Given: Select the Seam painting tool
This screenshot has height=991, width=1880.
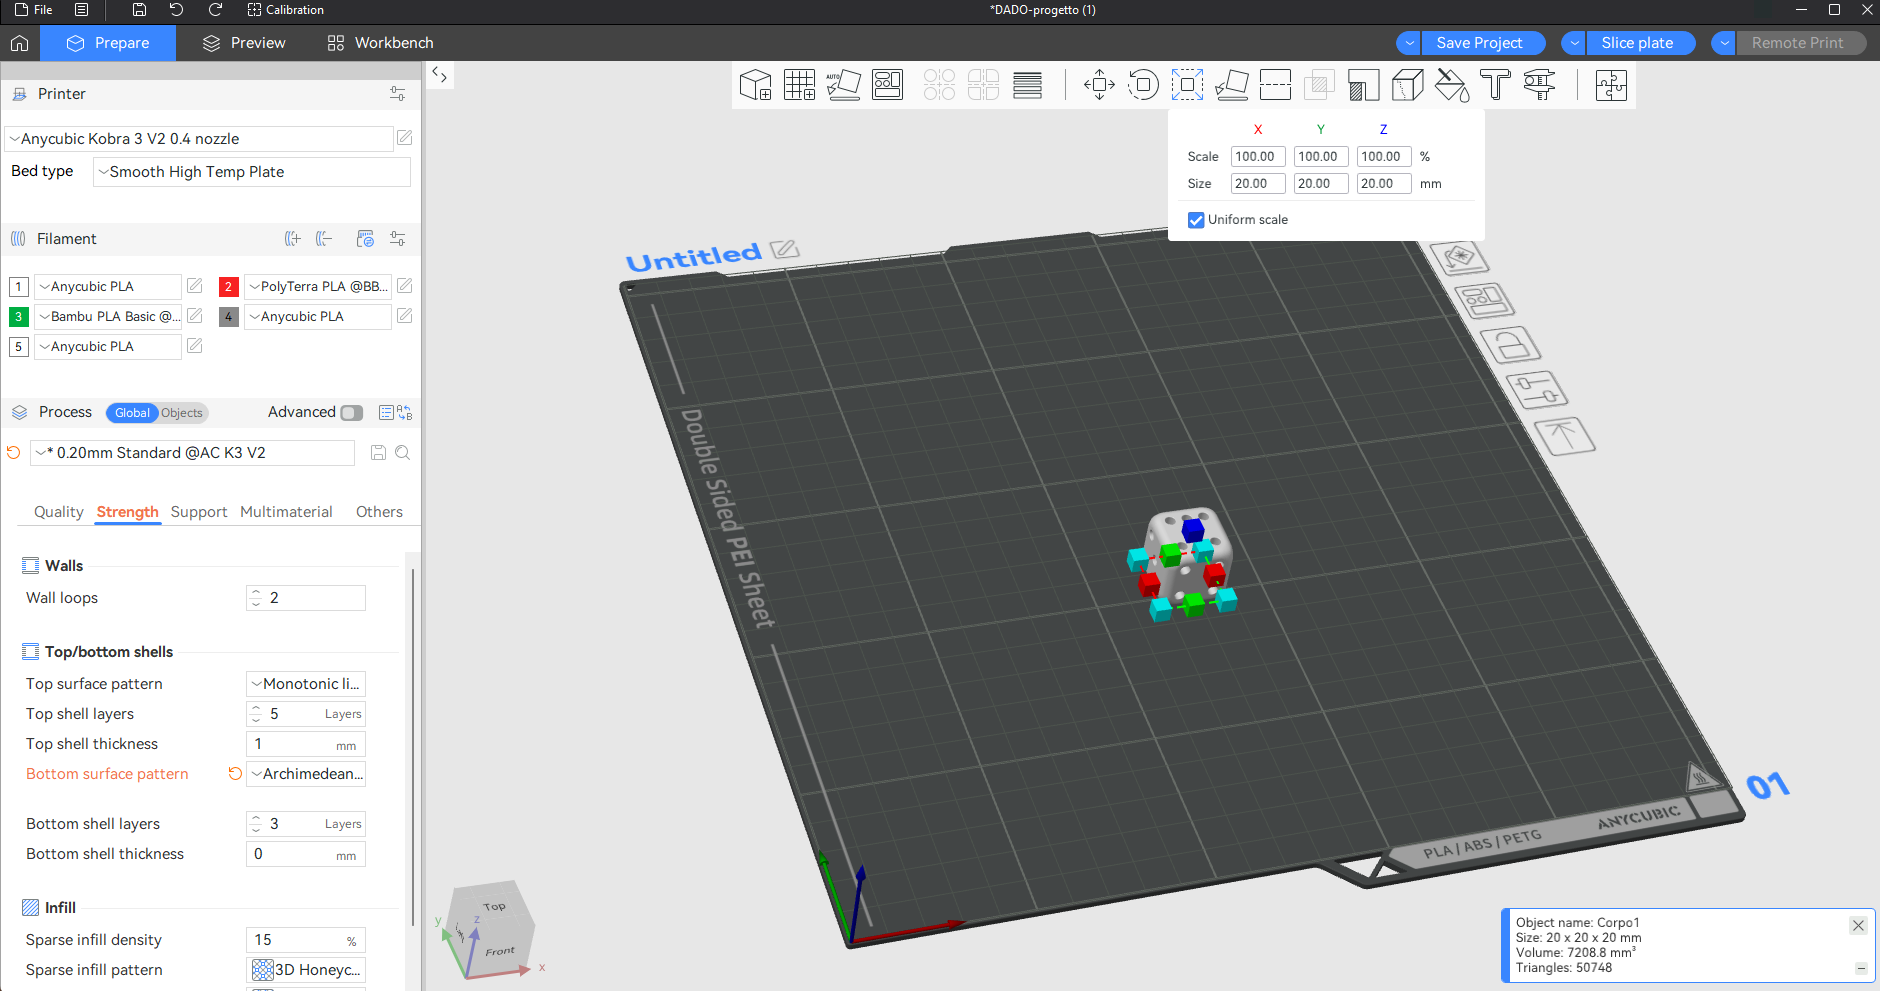Looking at the screenshot, I should pyautogui.click(x=1407, y=85).
